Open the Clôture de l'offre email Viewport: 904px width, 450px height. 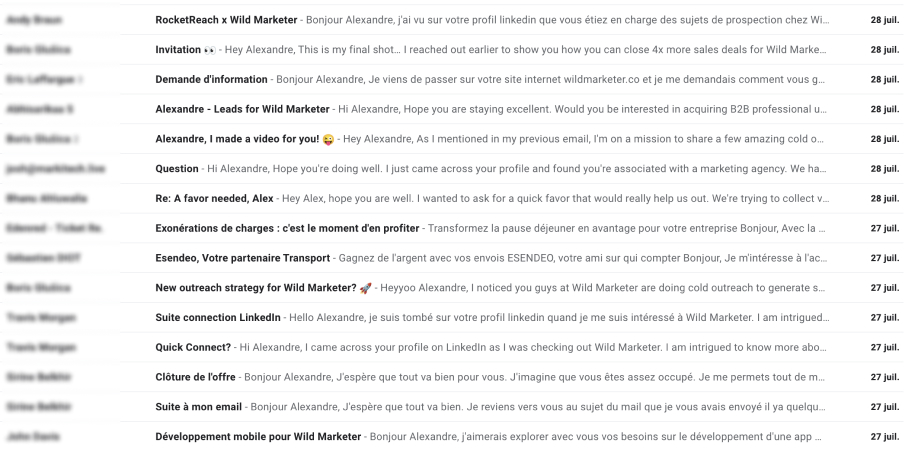[x=452, y=377]
